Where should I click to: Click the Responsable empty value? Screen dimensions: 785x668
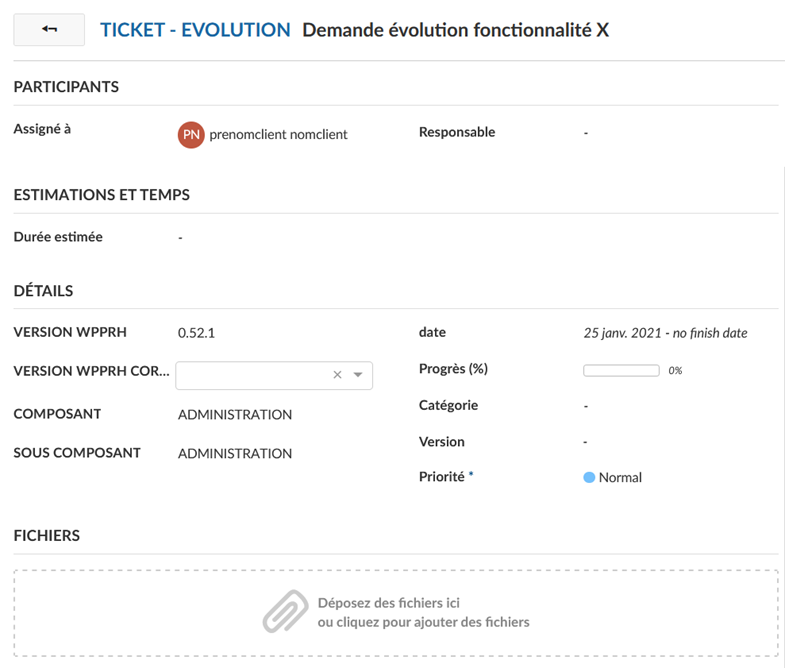pyautogui.click(x=586, y=133)
